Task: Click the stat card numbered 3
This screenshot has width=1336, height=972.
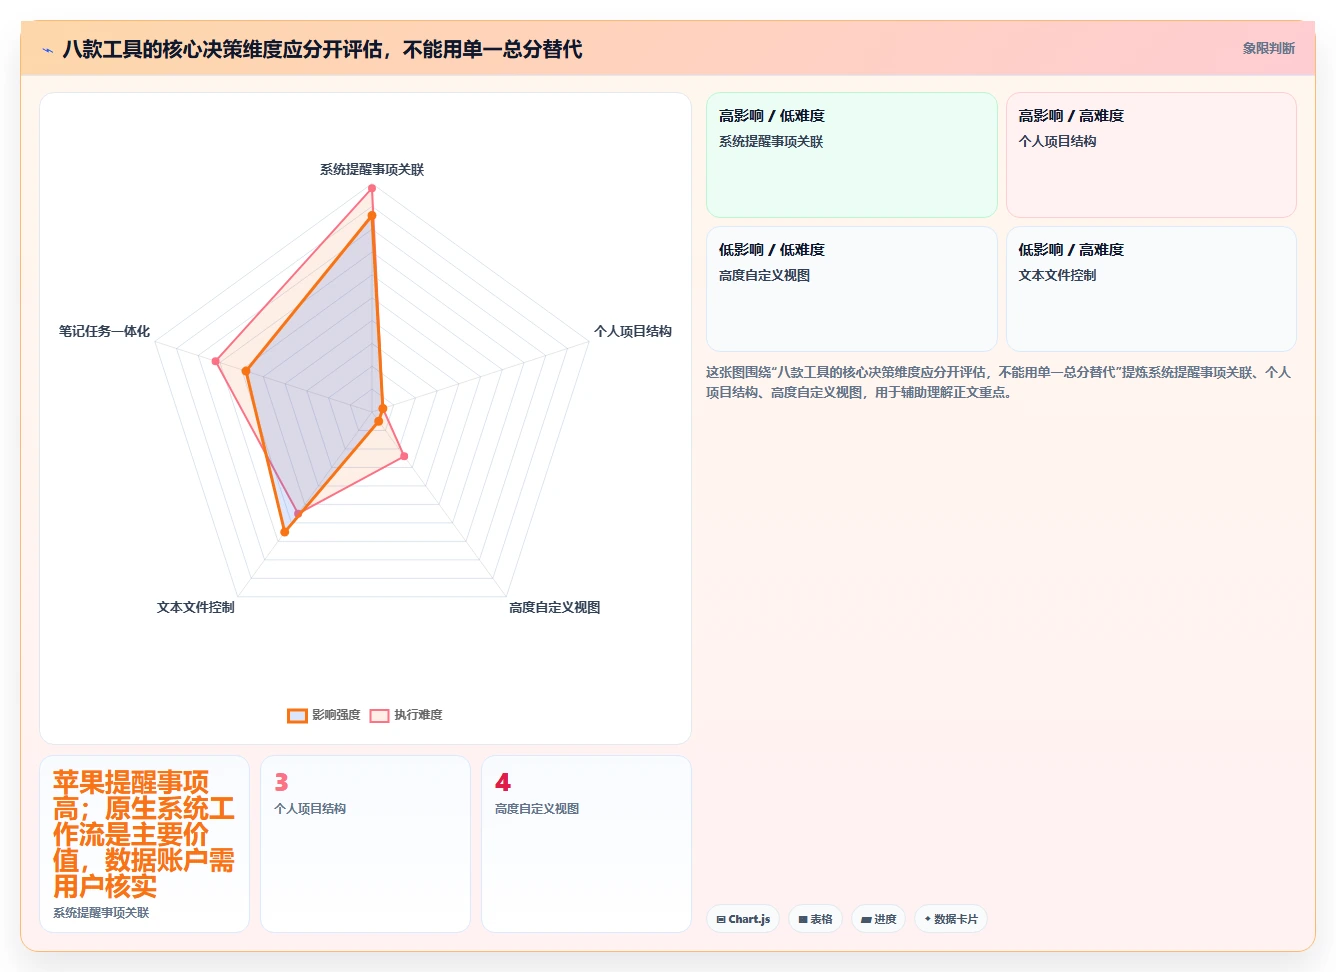Action: (x=365, y=844)
